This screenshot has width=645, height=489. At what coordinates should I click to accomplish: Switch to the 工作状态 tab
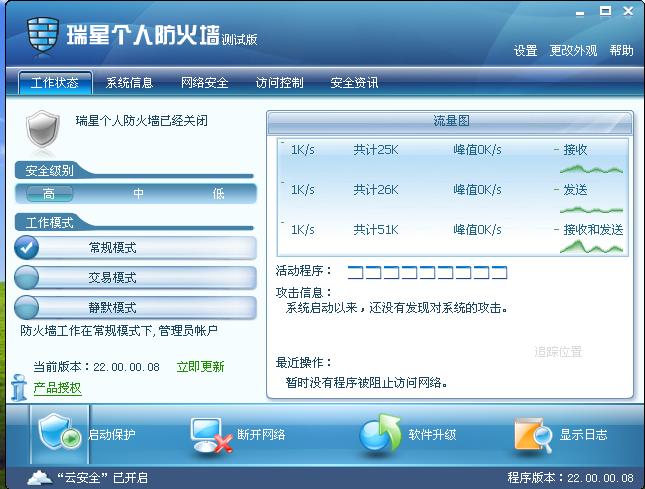[55, 83]
